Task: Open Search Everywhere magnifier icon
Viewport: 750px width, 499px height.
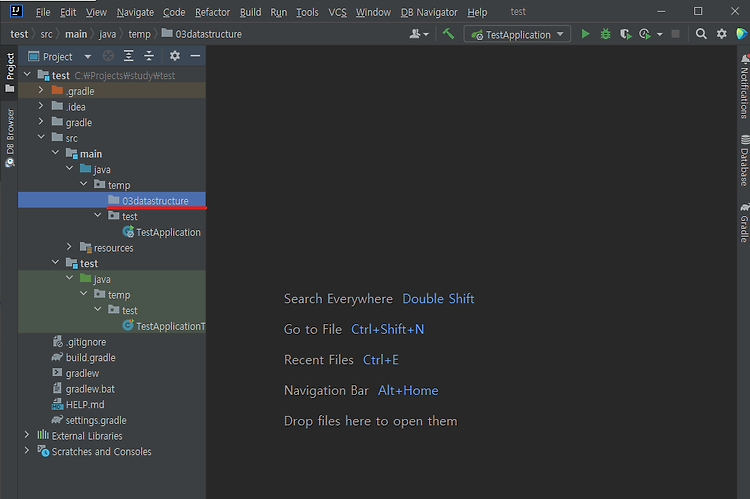Action: pyautogui.click(x=701, y=34)
